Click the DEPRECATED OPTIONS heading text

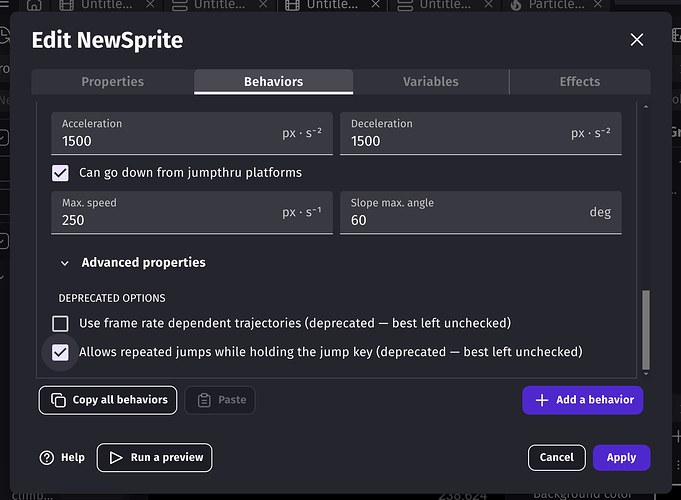tap(112, 298)
